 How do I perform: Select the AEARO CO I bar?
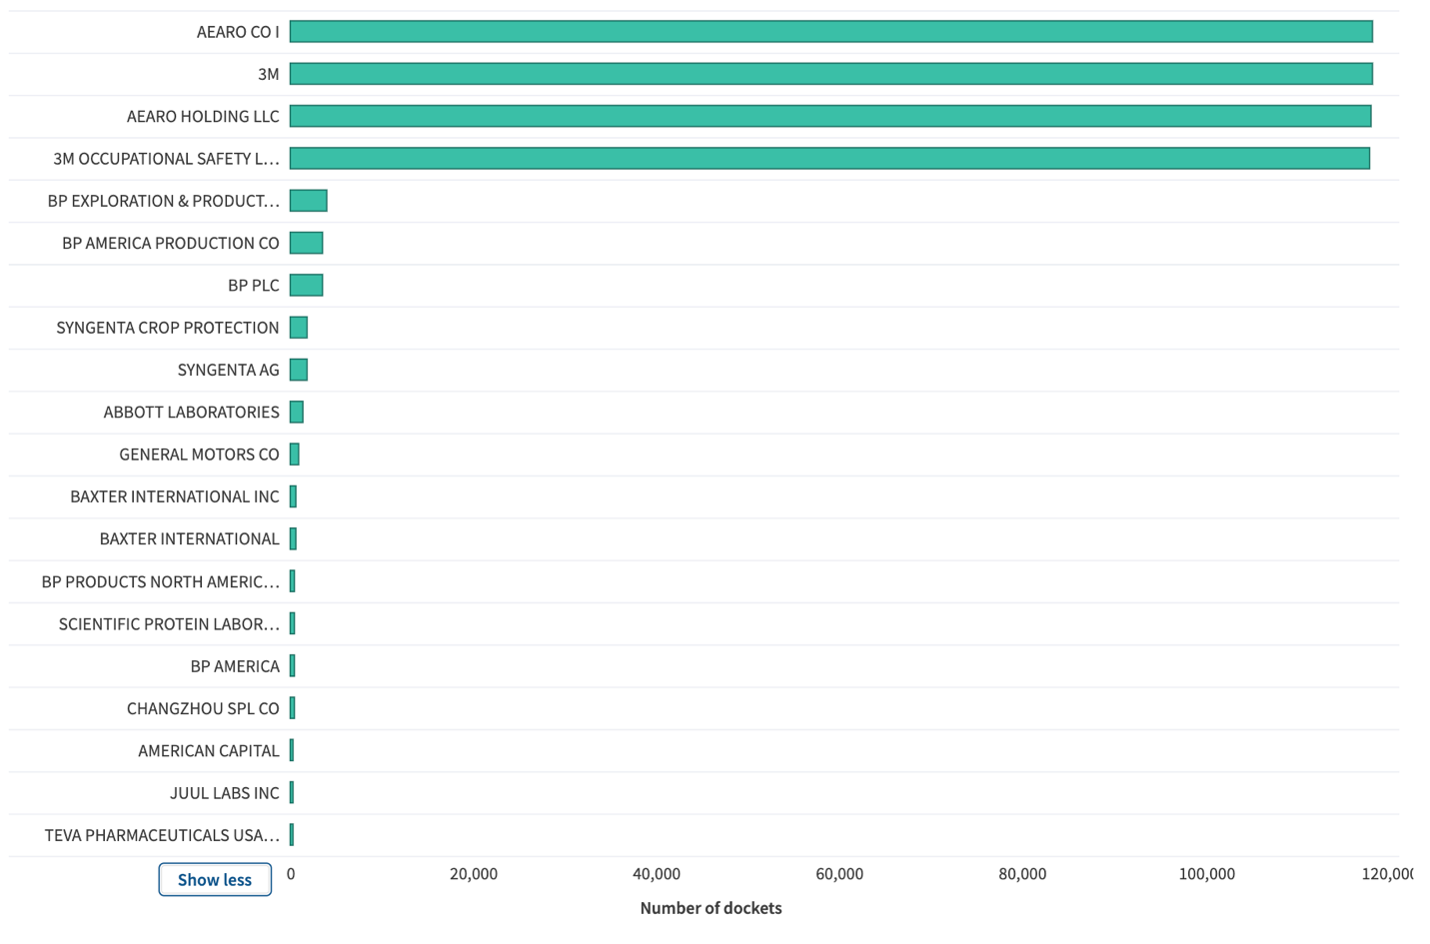pos(830,32)
